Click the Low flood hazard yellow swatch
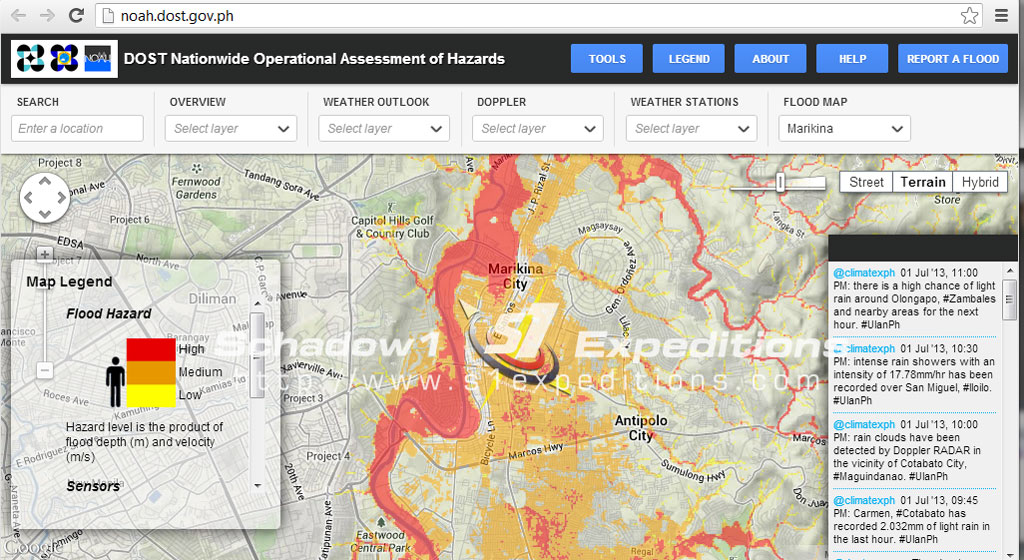The width and height of the screenshot is (1024, 560). (151, 396)
